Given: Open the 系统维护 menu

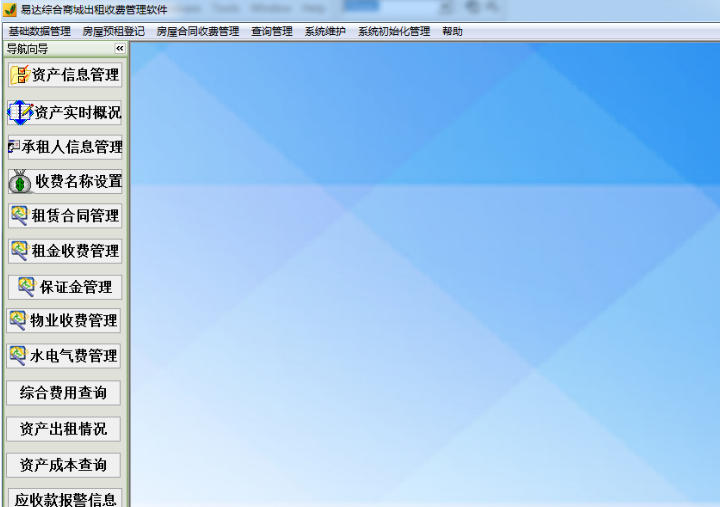Looking at the screenshot, I should coord(325,31).
